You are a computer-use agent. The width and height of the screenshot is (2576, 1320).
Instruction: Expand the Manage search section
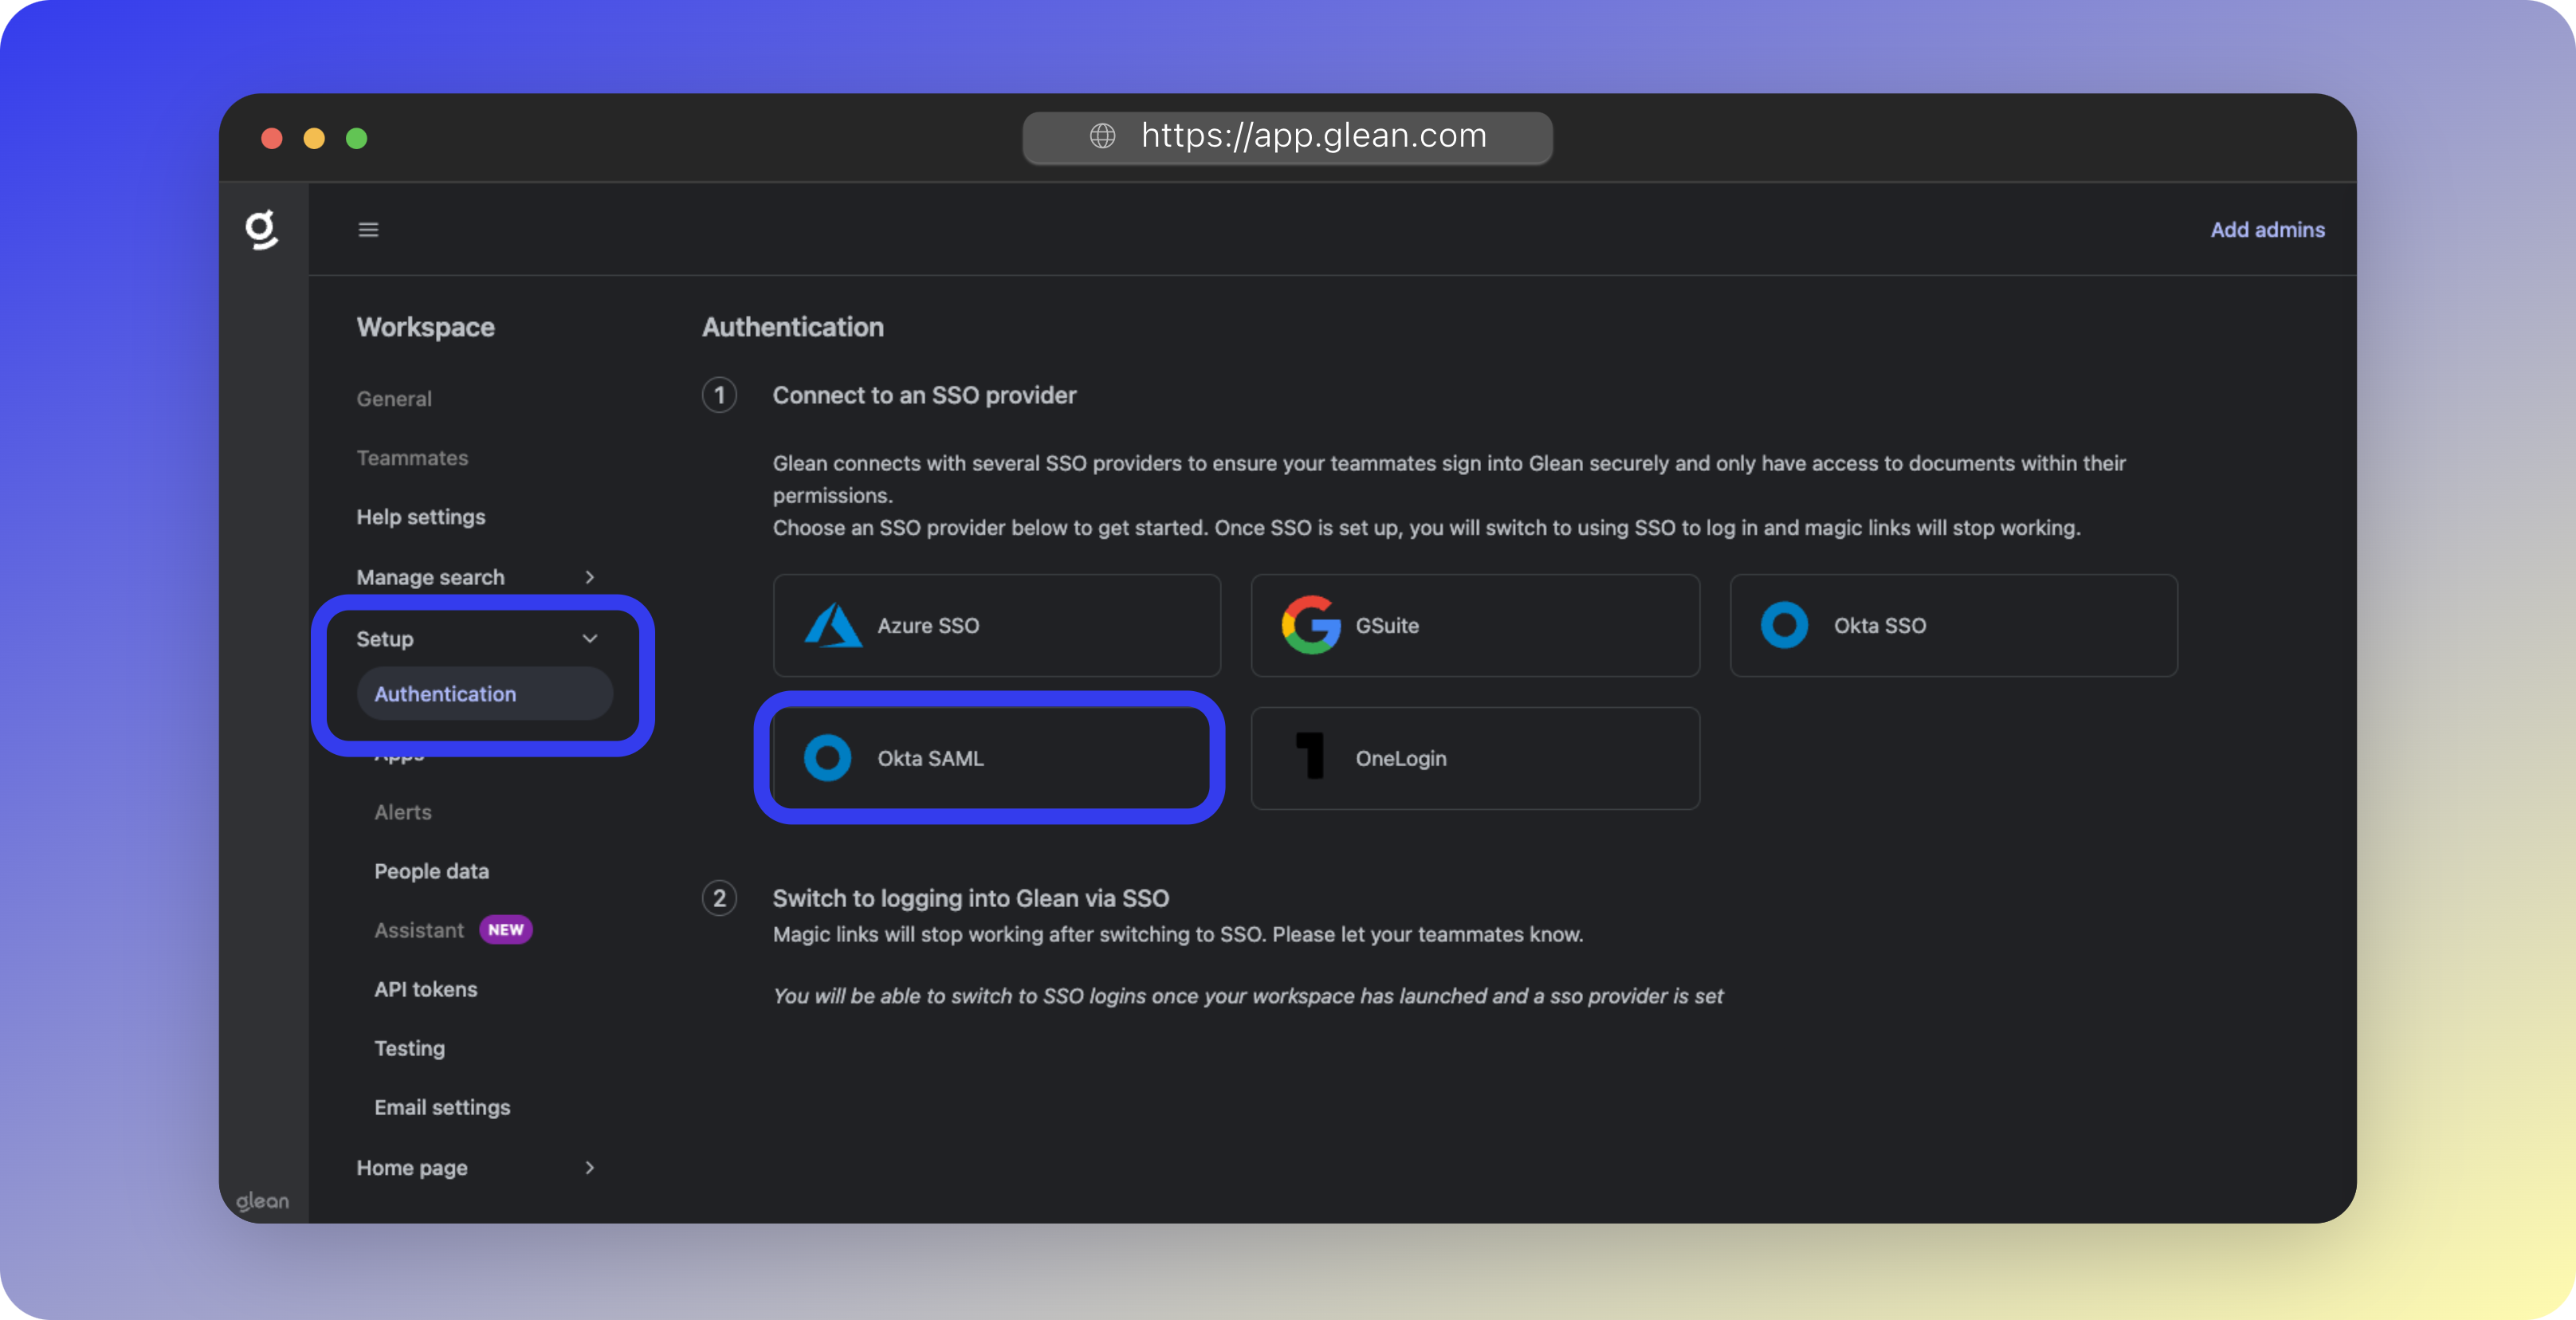pos(589,577)
